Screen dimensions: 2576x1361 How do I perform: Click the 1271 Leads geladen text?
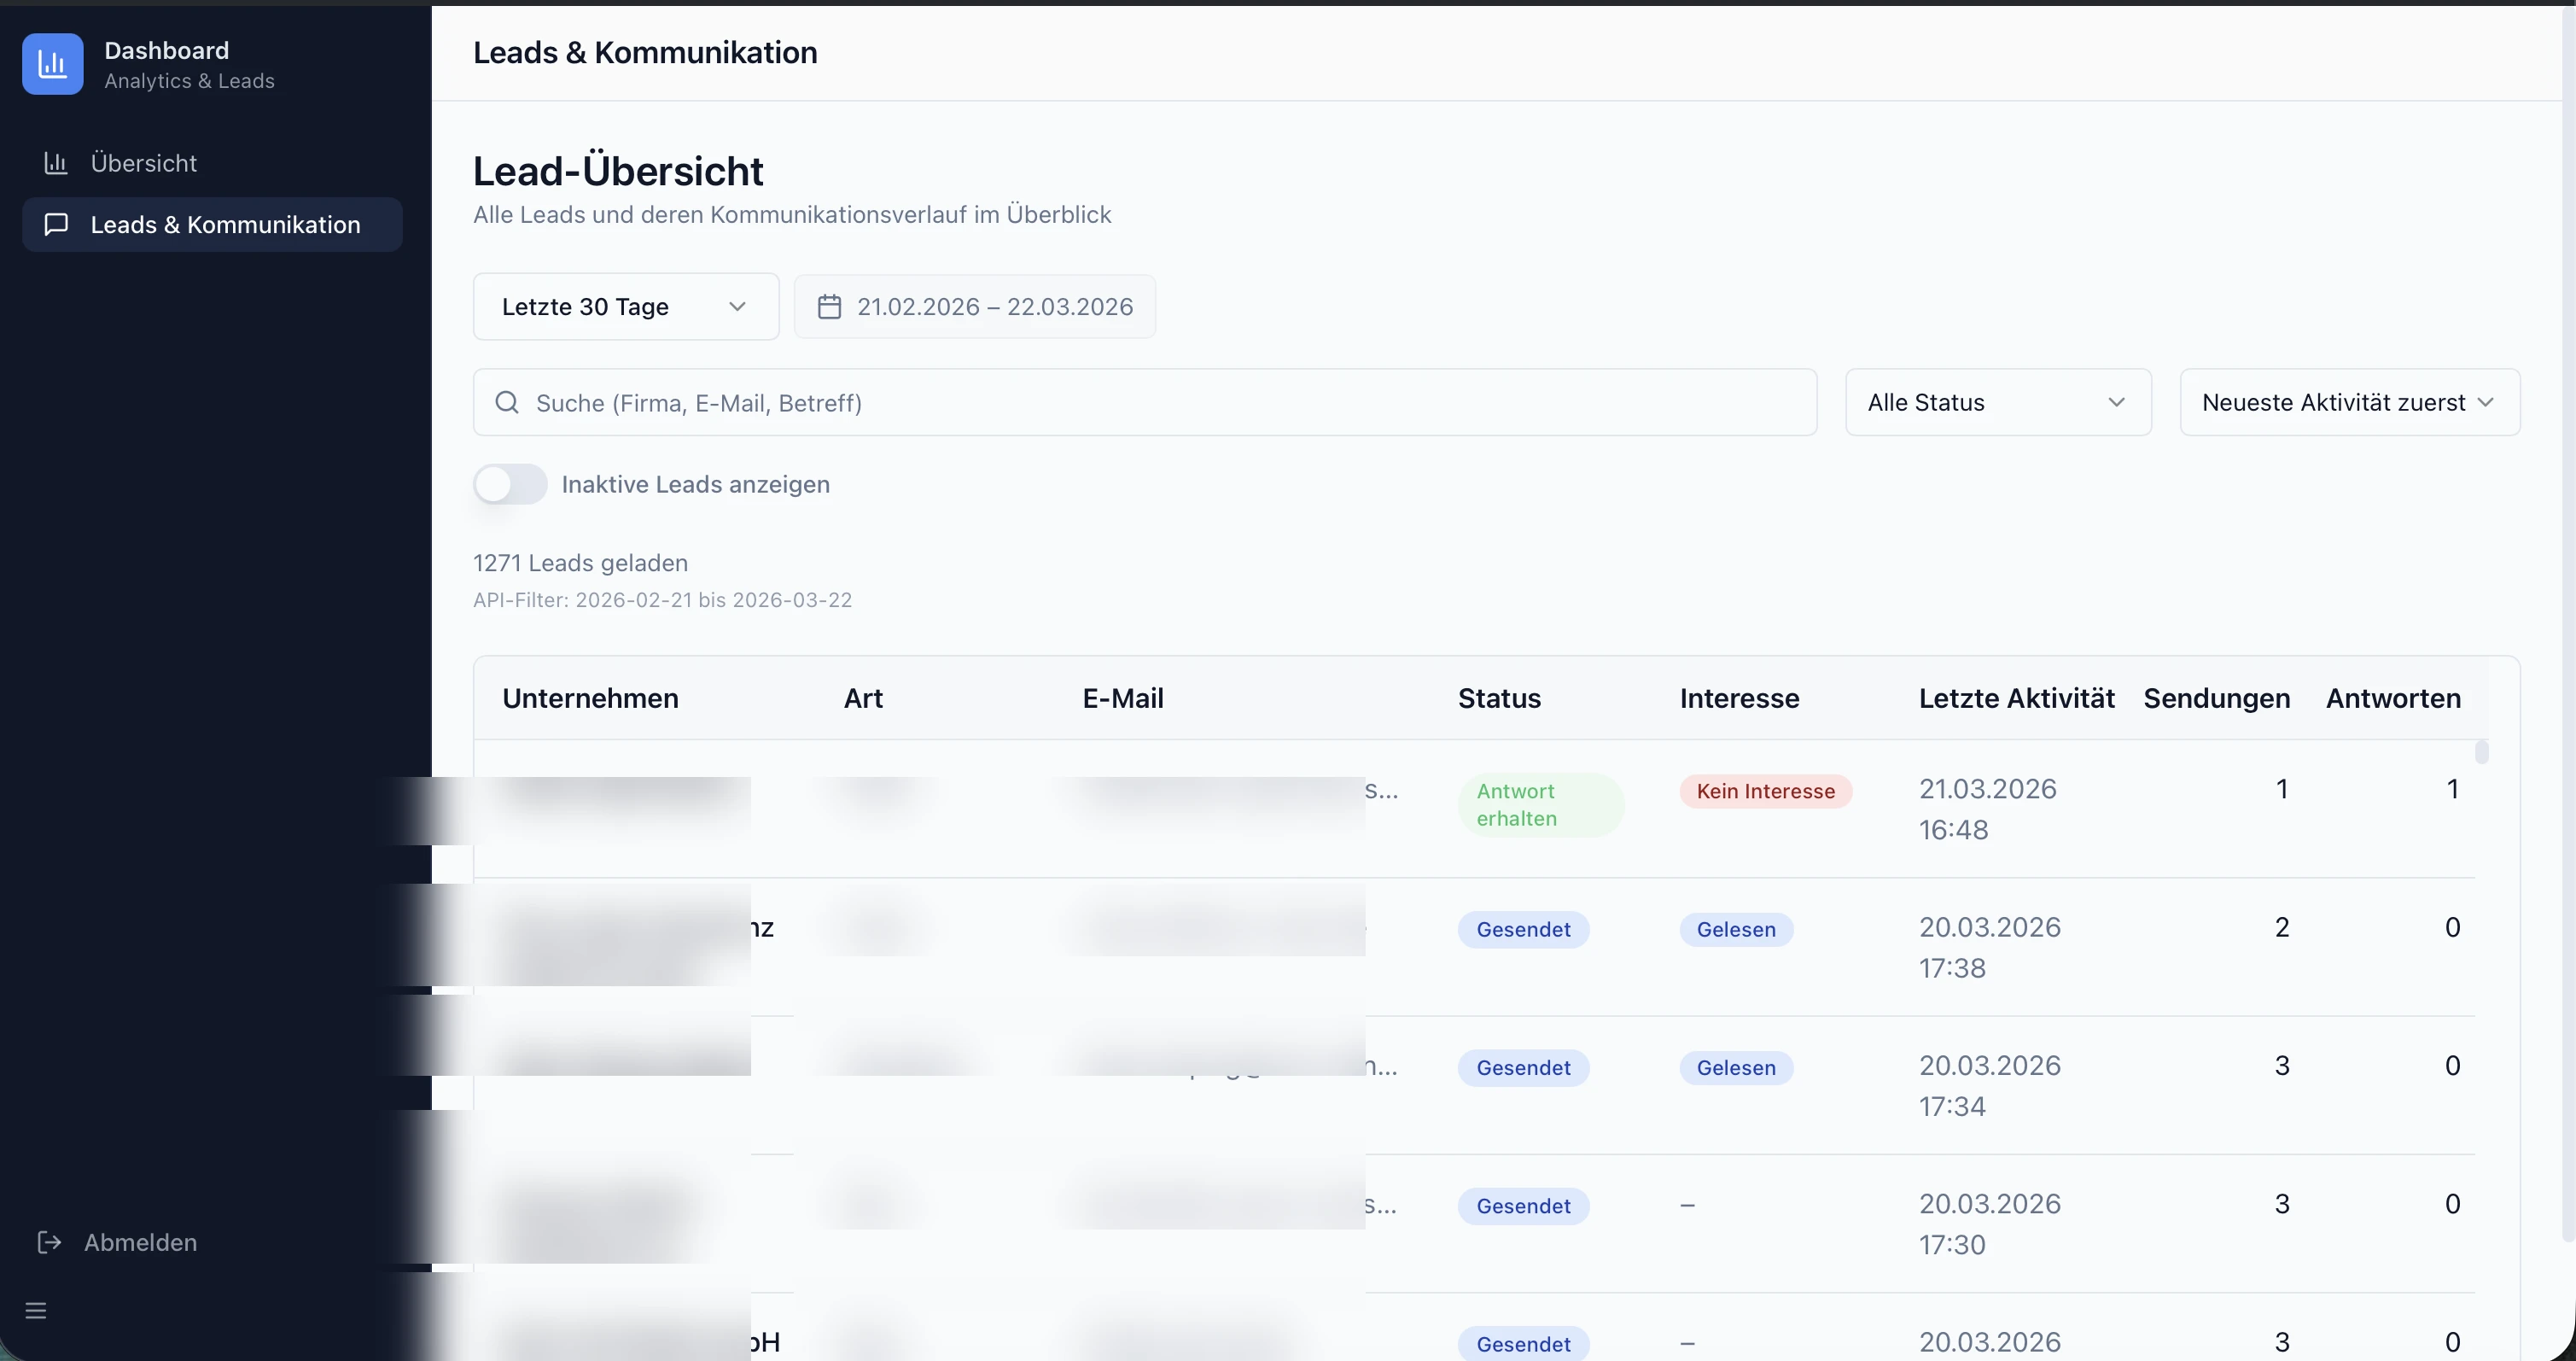coord(580,563)
